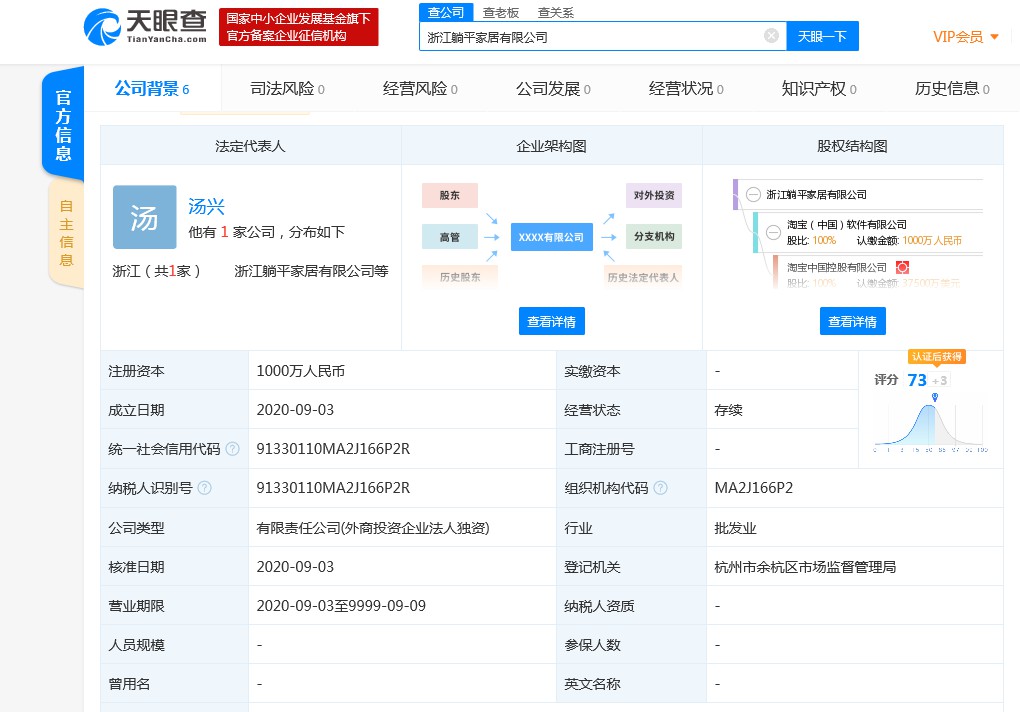Show help for 纳税人识别号
This screenshot has height=712, width=1020.
204,488
